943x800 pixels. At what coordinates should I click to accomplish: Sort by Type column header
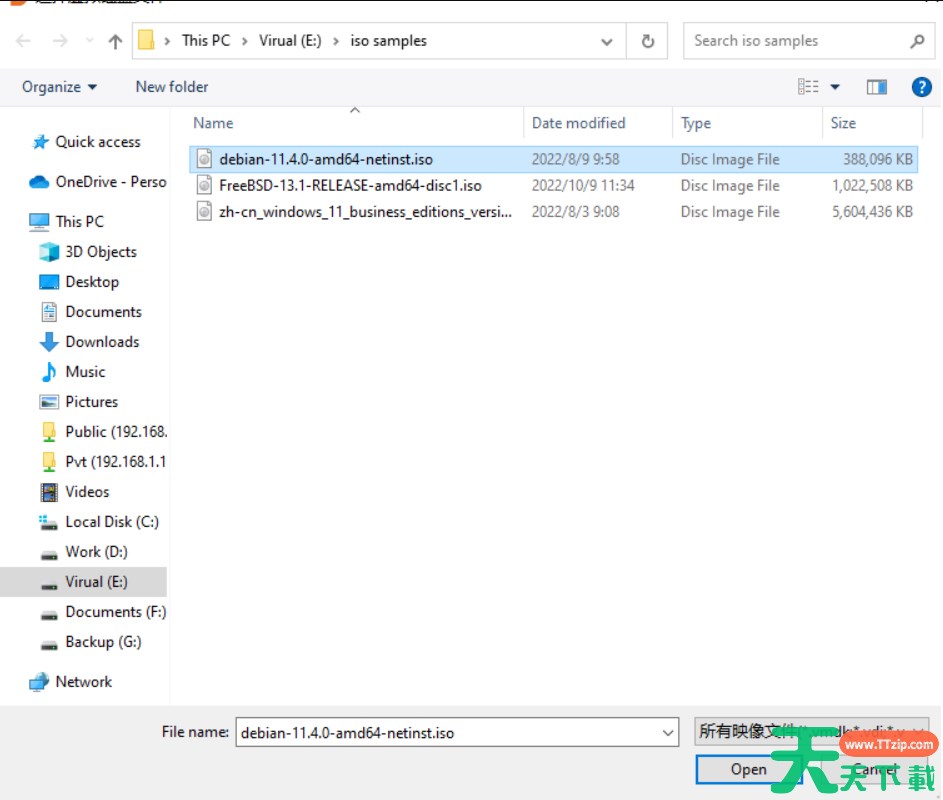pos(696,123)
